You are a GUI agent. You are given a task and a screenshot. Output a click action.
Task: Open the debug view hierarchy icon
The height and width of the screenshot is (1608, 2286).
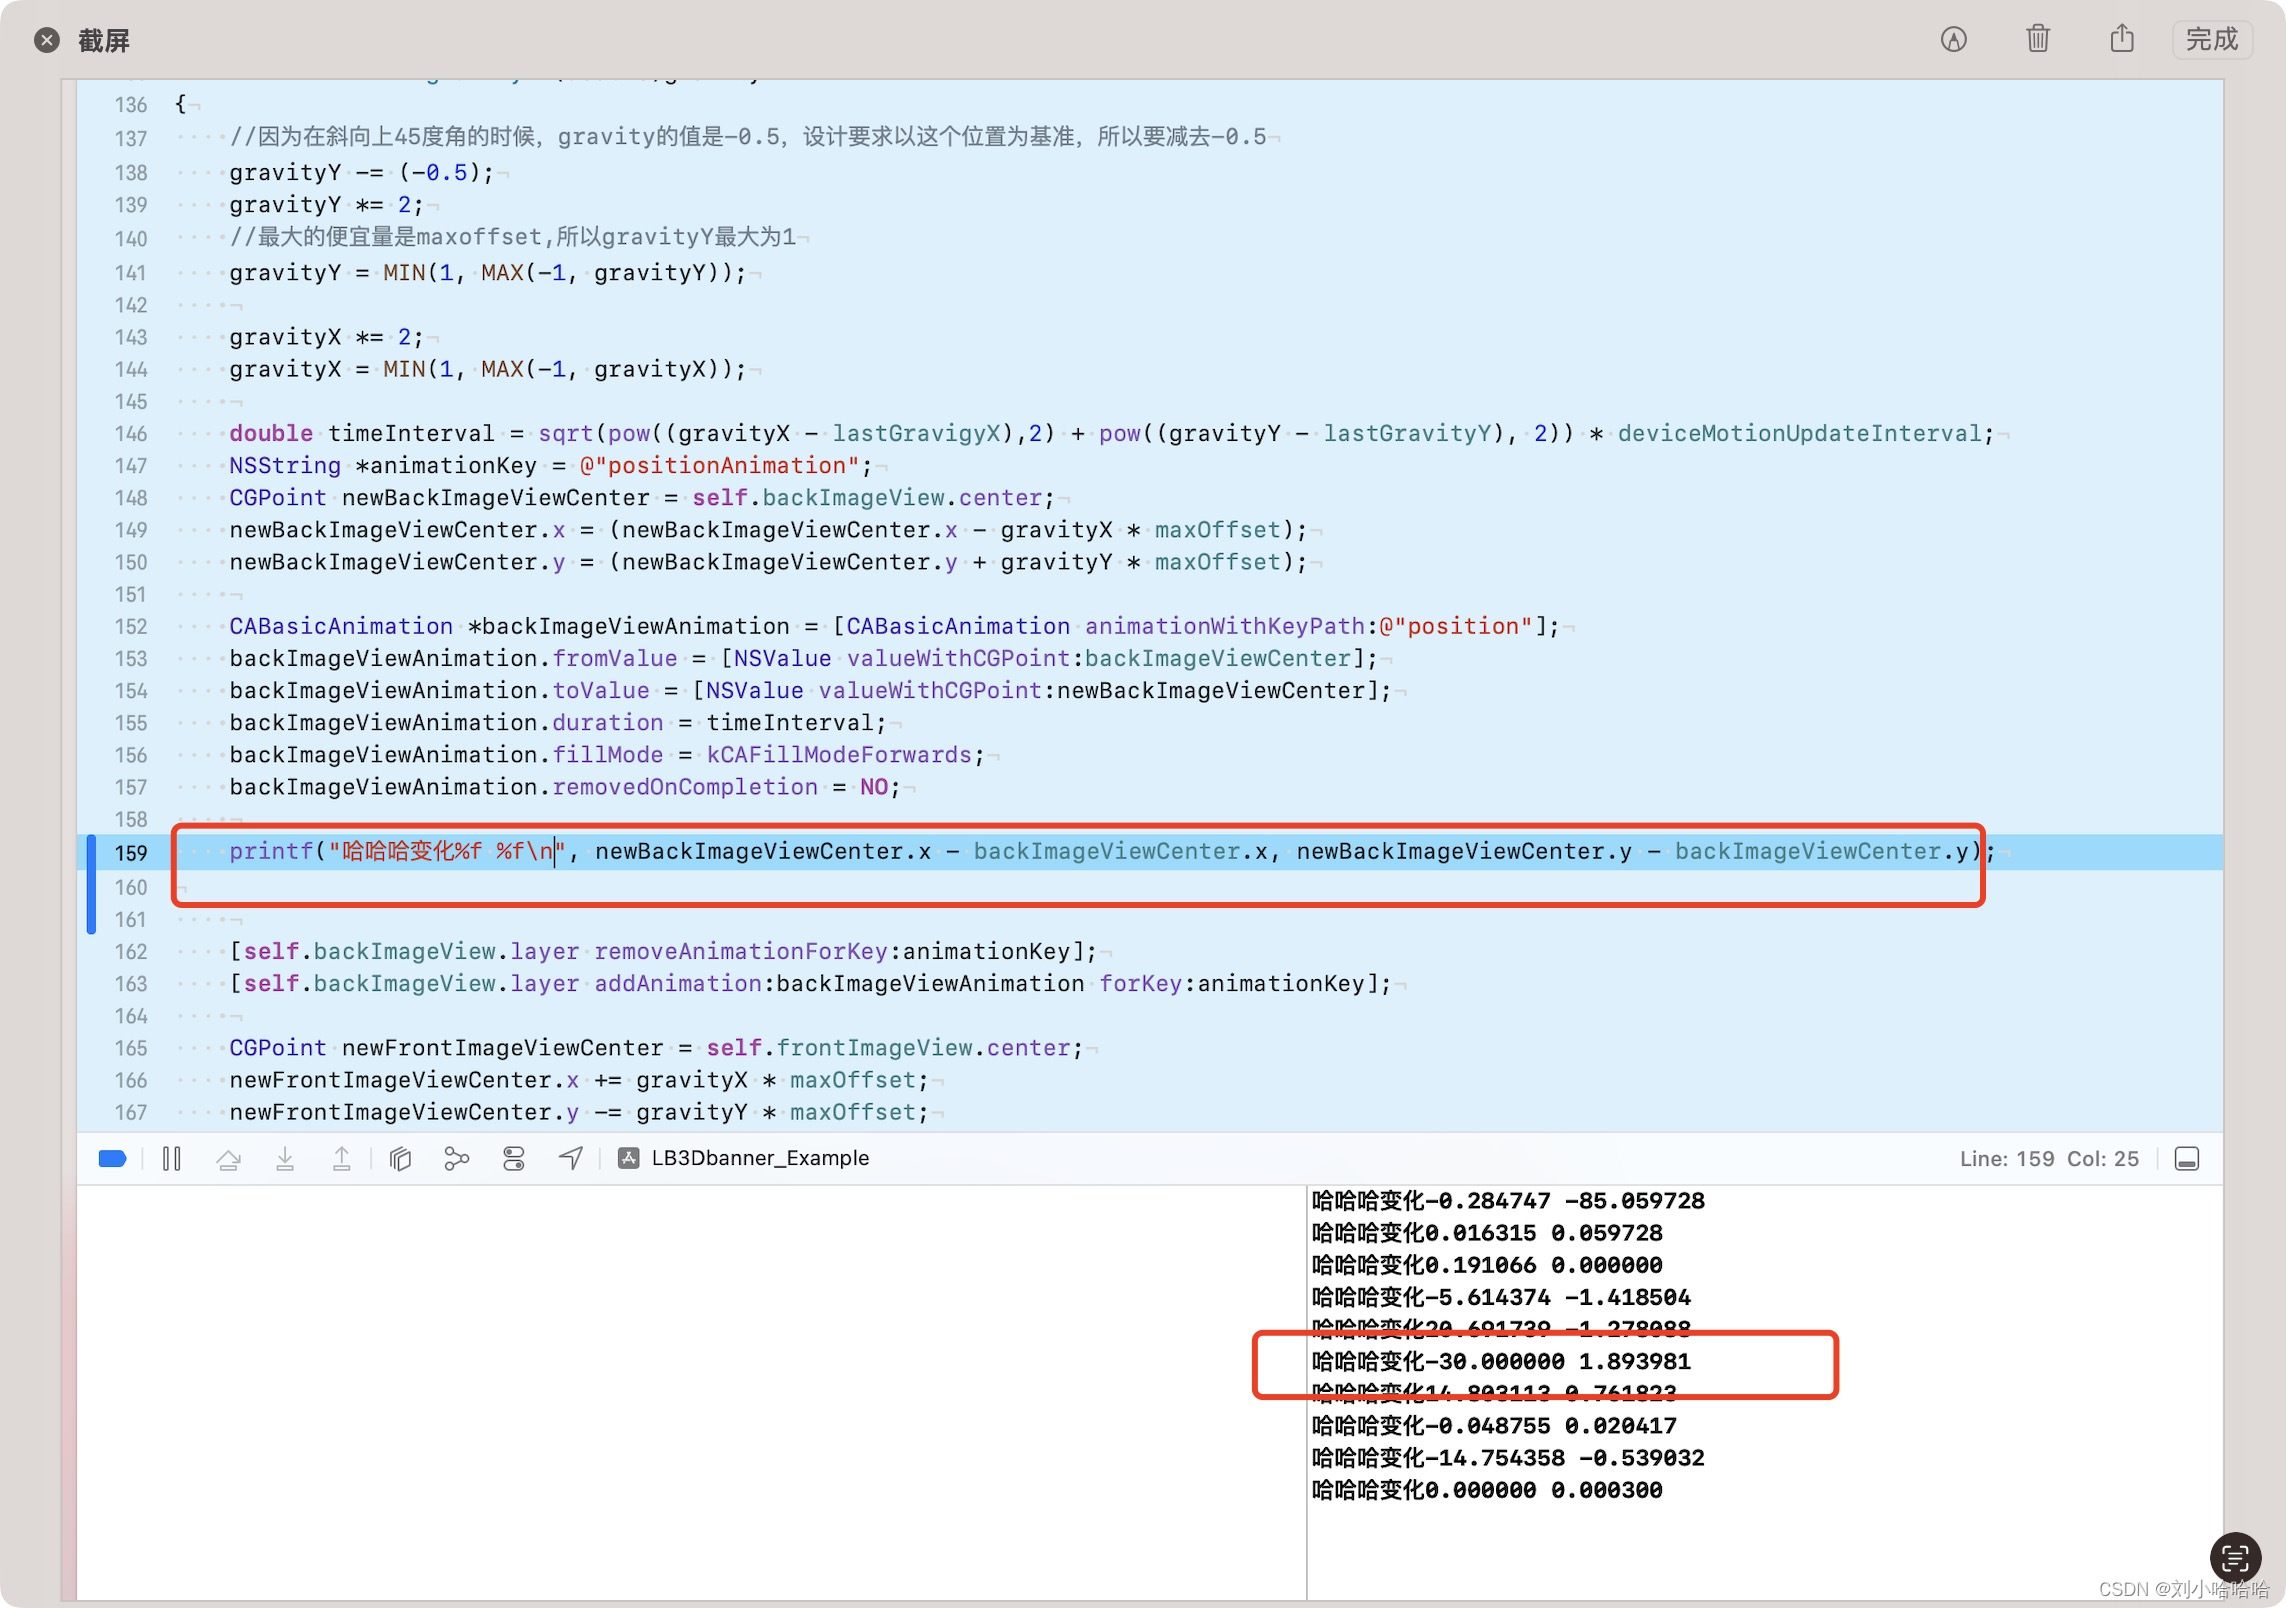tap(400, 1158)
